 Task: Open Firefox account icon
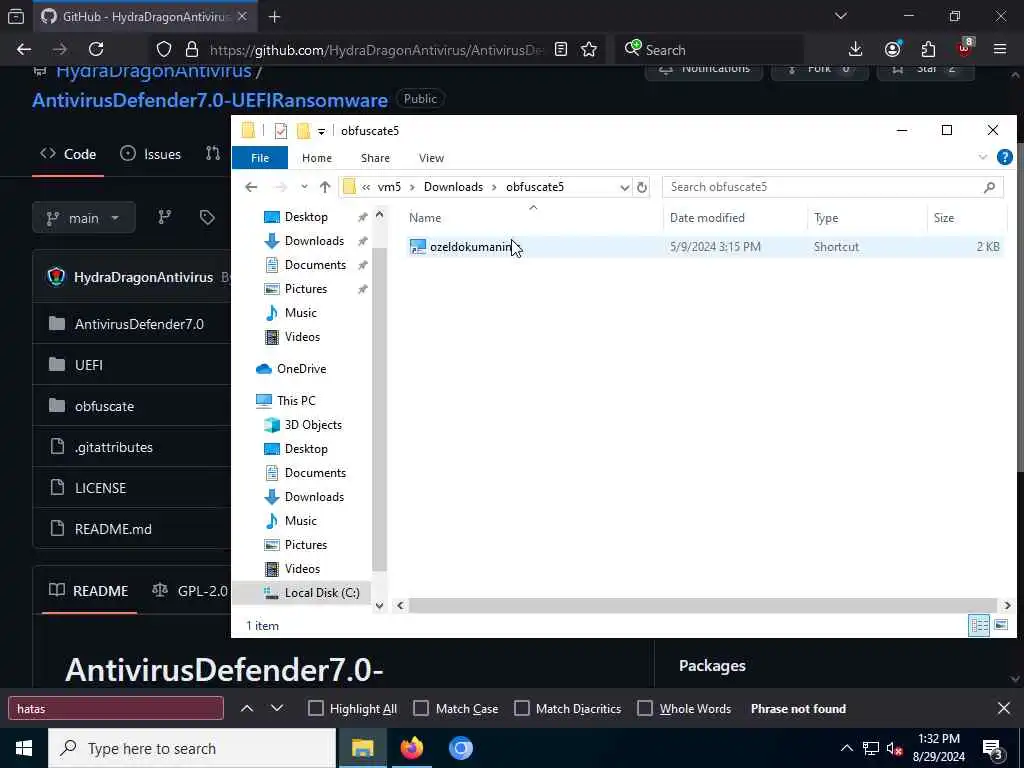pos(893,50)
